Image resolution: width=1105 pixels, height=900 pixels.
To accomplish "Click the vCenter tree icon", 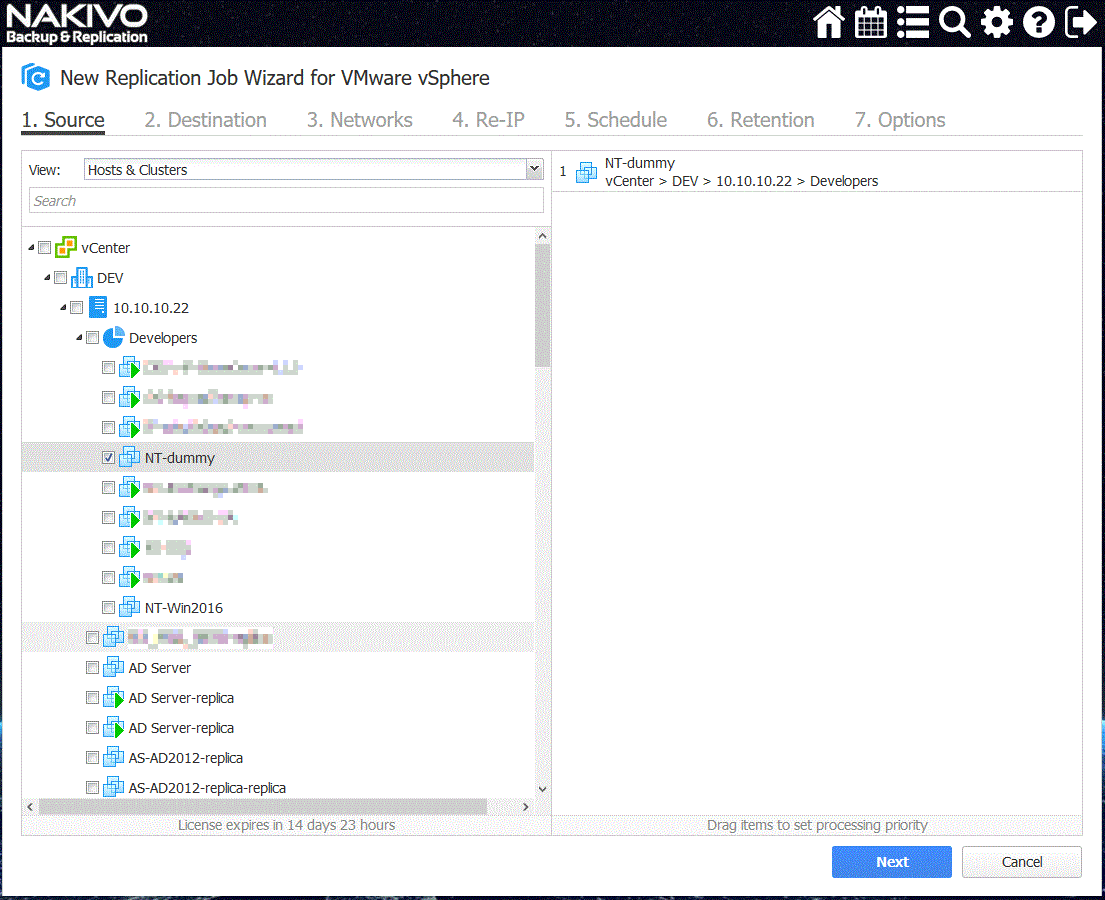I will click(x=66, y=247).
